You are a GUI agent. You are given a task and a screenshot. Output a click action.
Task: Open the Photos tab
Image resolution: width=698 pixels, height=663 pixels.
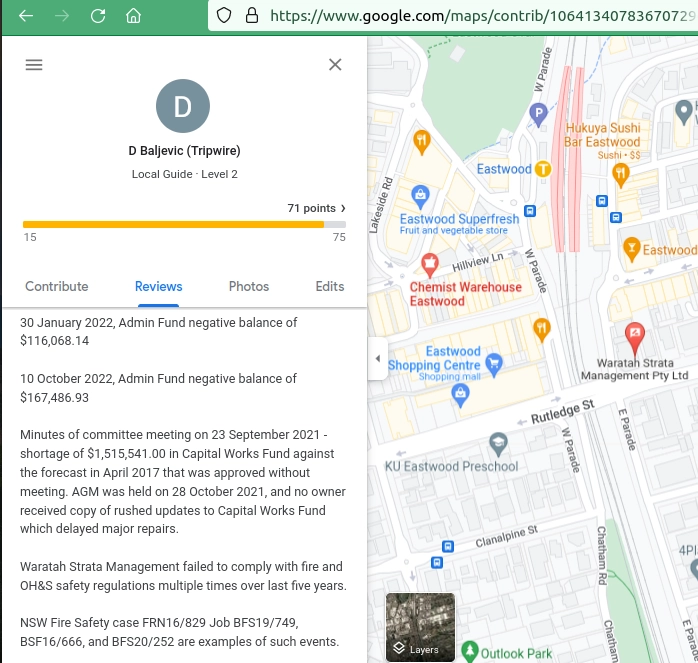249,286
